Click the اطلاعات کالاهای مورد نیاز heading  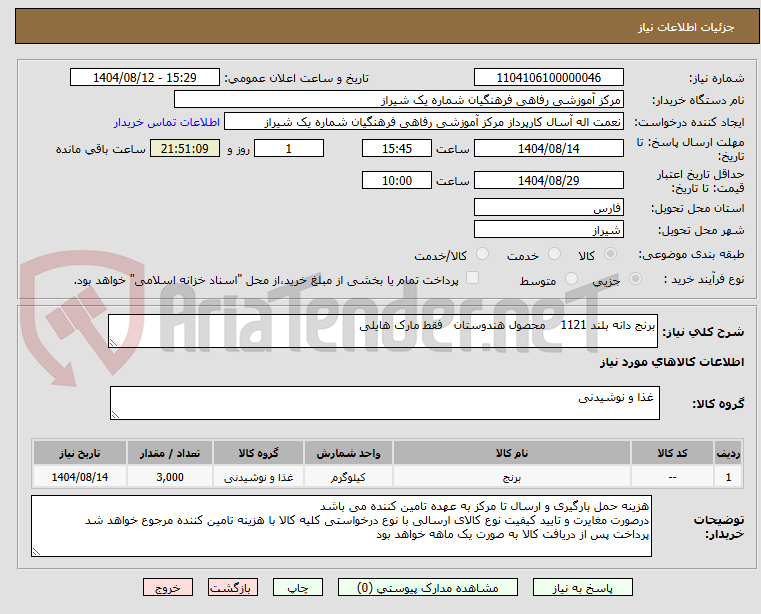coord(672,362)
